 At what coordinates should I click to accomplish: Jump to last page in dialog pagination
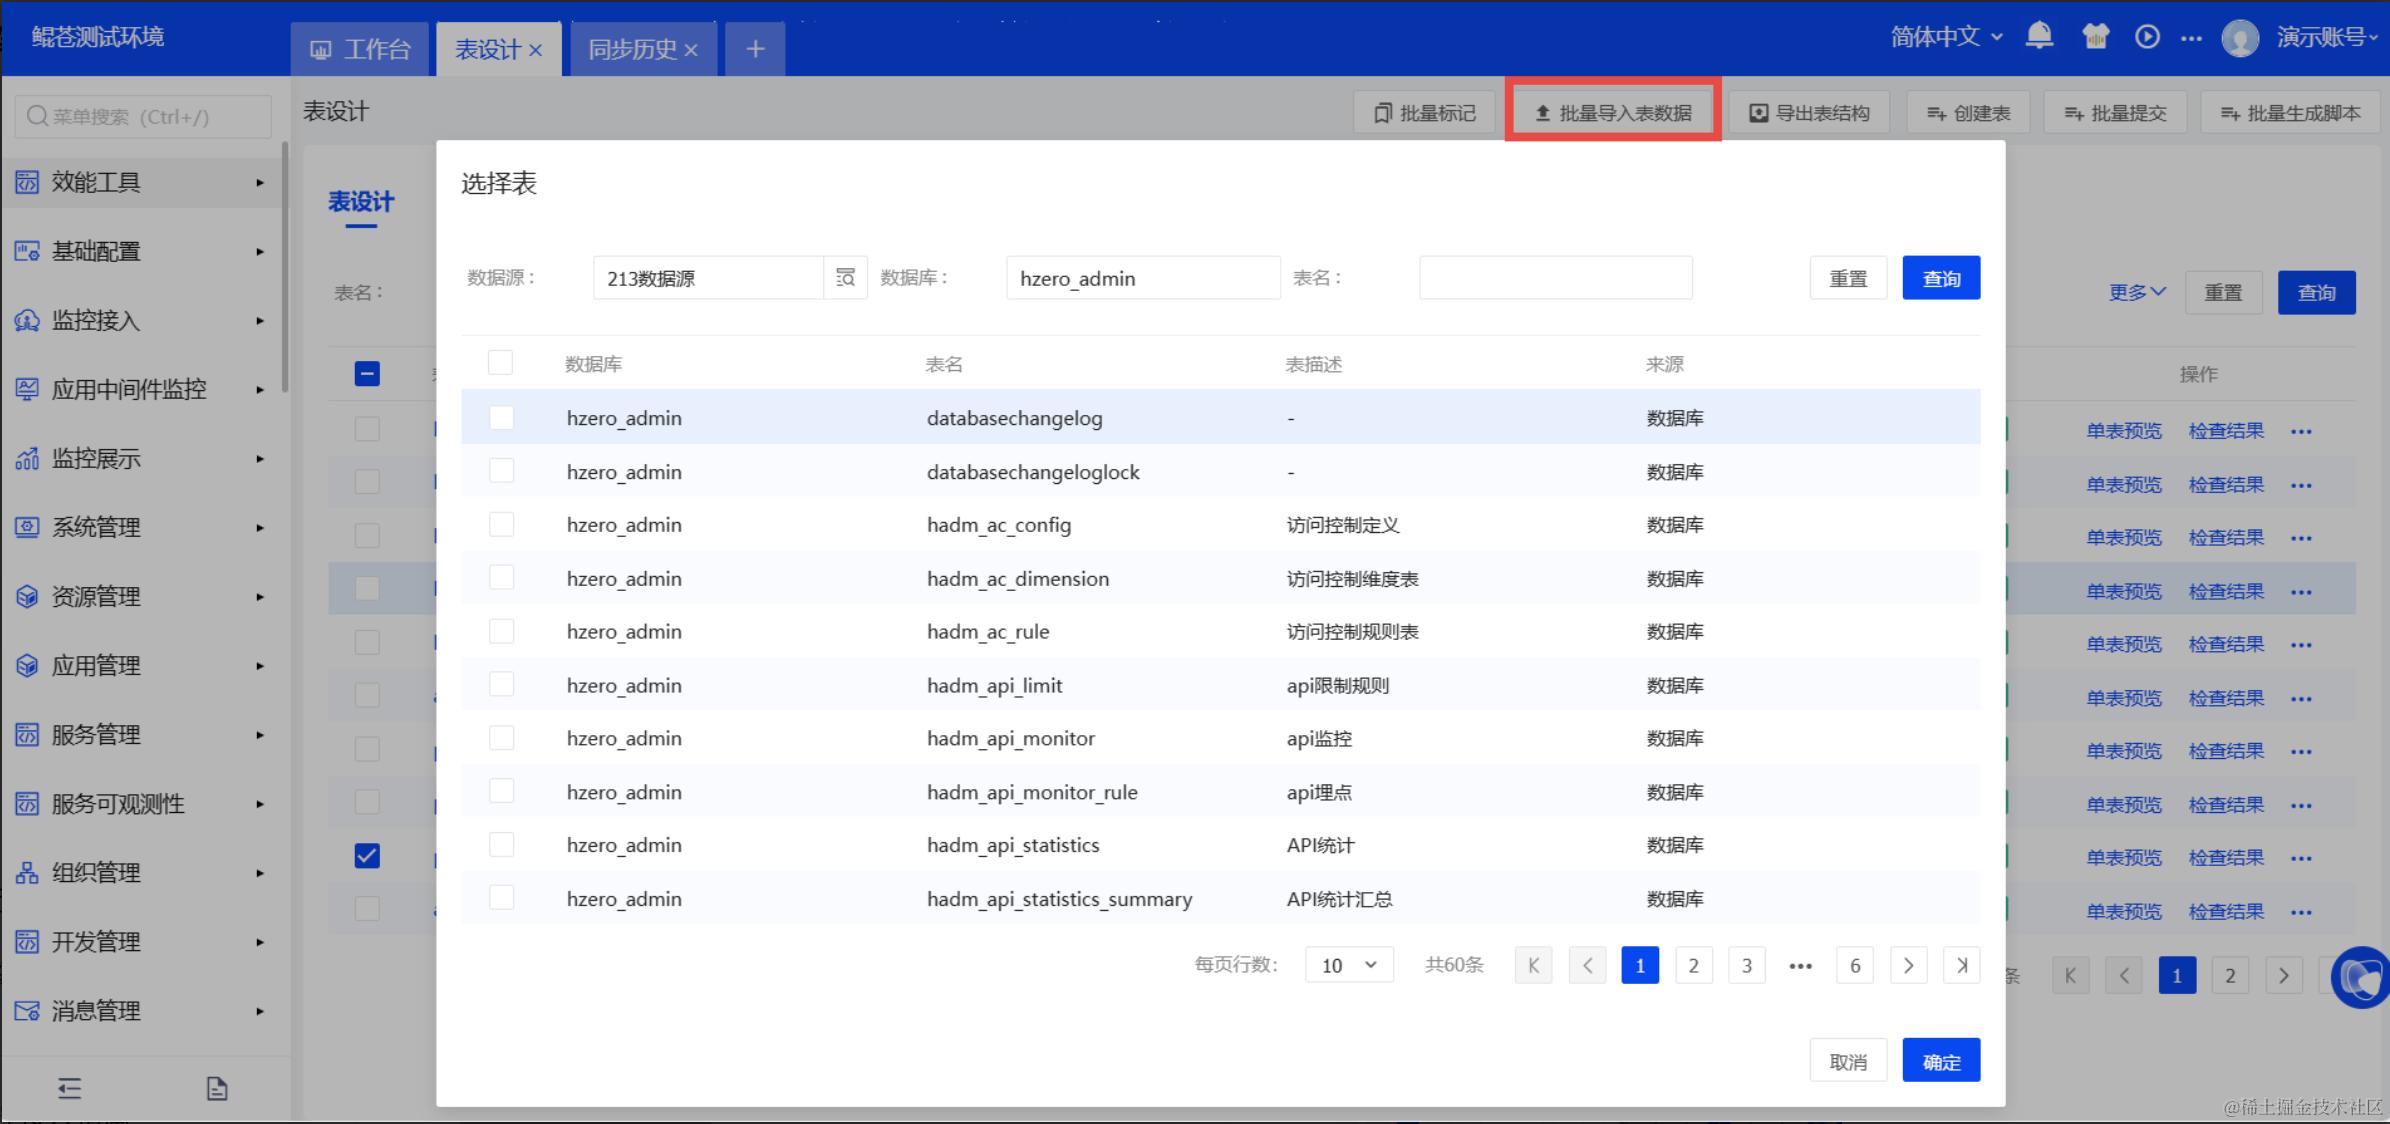[1961, 965]
